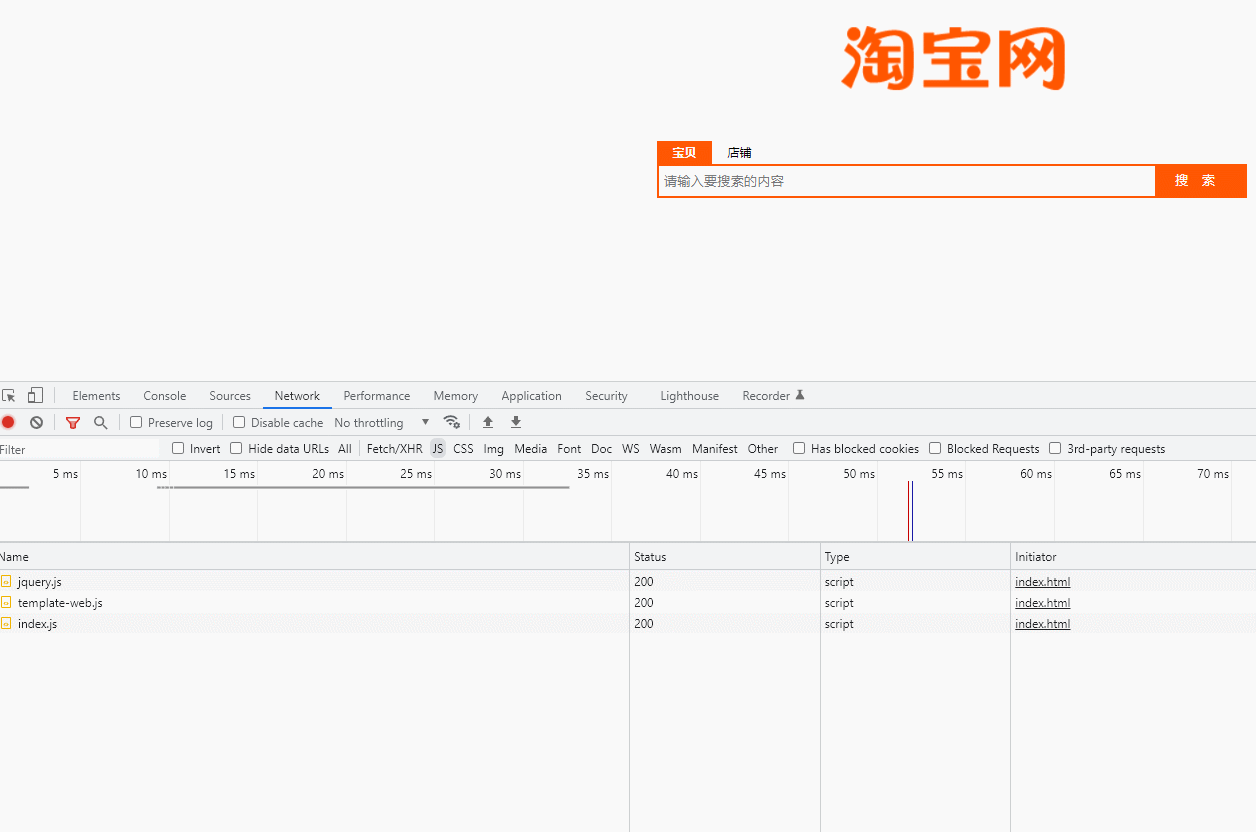Open index.html initiator for template-web.js
The height and width of the screenshot is (832, 1256).
coord(1042,603)
